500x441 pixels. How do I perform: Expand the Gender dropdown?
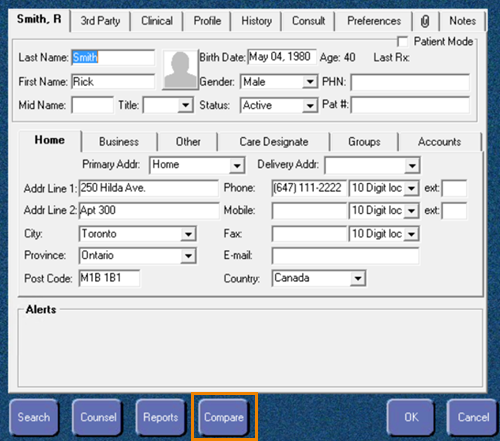coord(310,82)
